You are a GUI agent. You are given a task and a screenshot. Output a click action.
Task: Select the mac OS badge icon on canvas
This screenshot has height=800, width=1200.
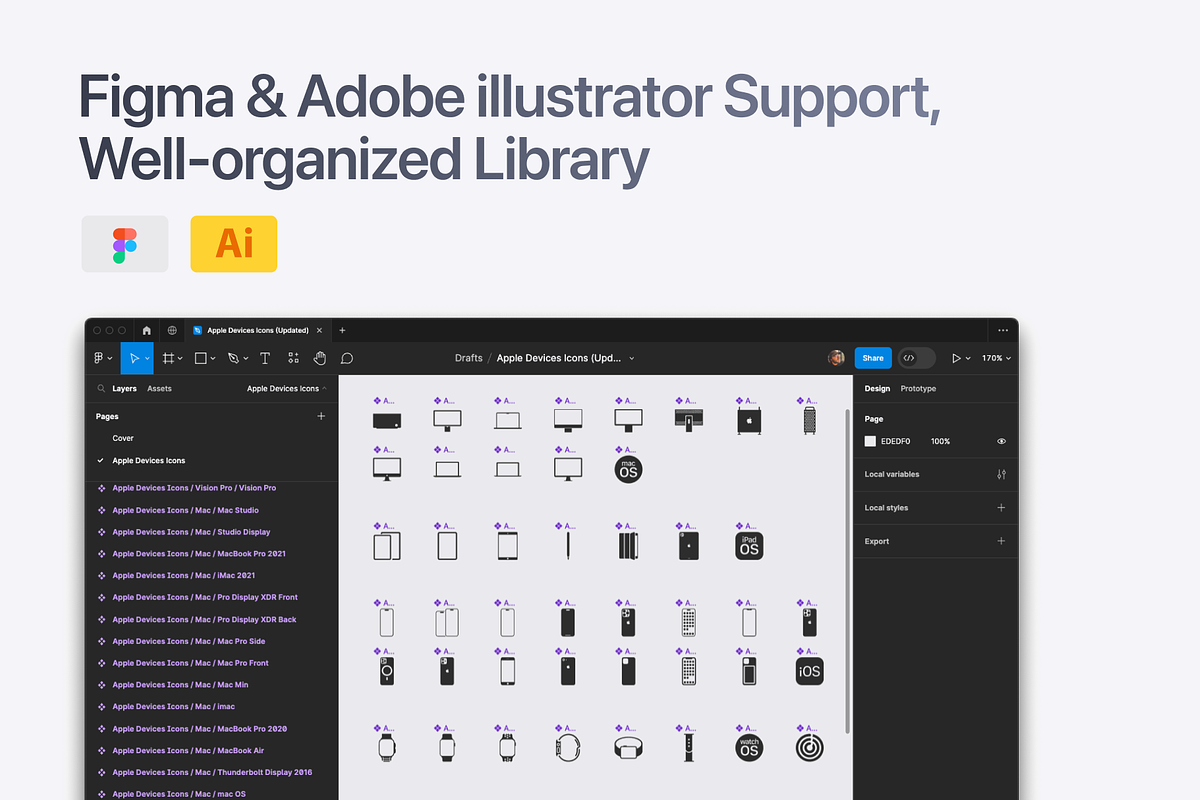click(629, 469)
